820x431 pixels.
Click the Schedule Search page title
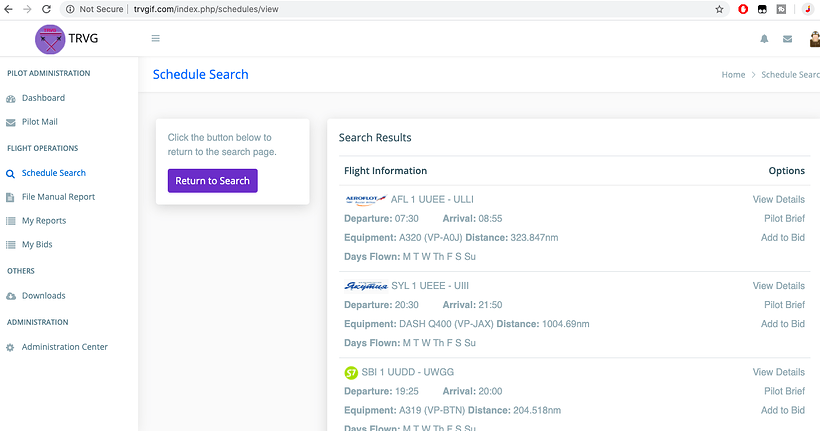point(201,74)
